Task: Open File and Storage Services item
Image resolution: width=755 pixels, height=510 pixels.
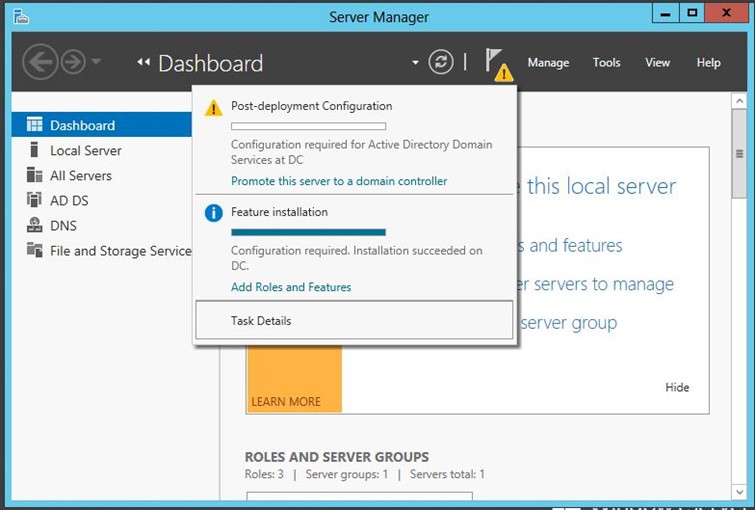Action: coord(102,250)
